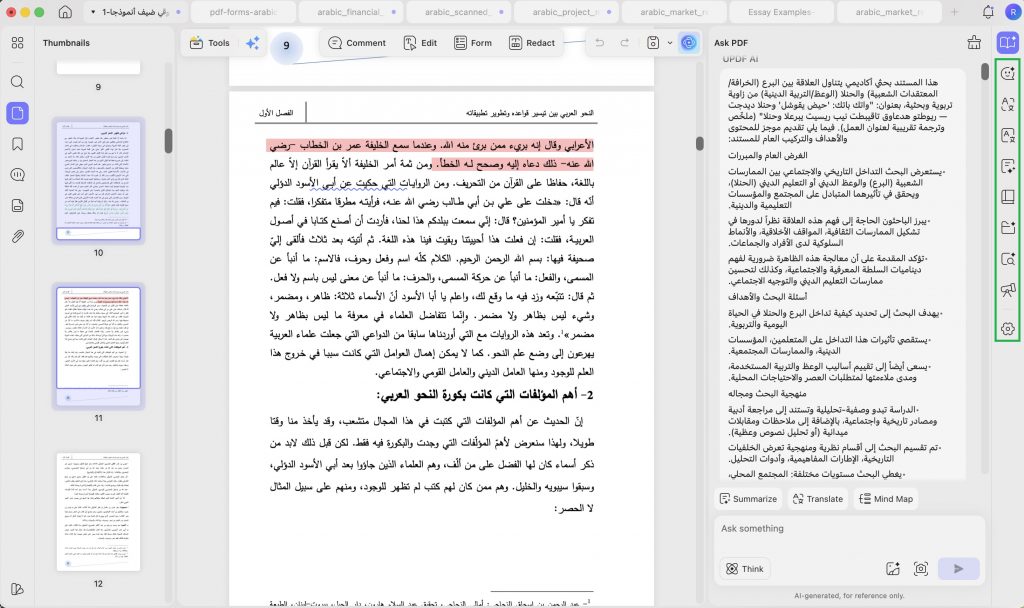Click the Ask PDF chat scrollbar handle

pos(985,72)
